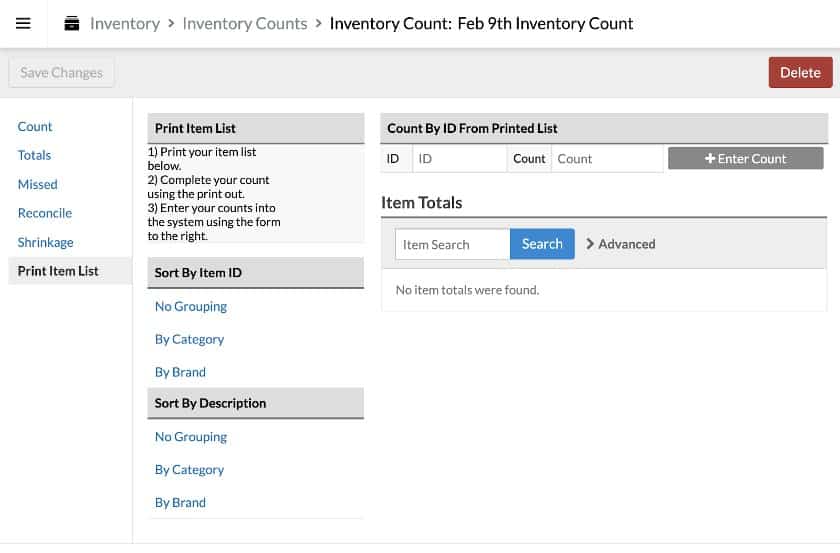This screenshot has height=553, width=840.
Task: Click the Enter Count button
Action: (745, 159)
